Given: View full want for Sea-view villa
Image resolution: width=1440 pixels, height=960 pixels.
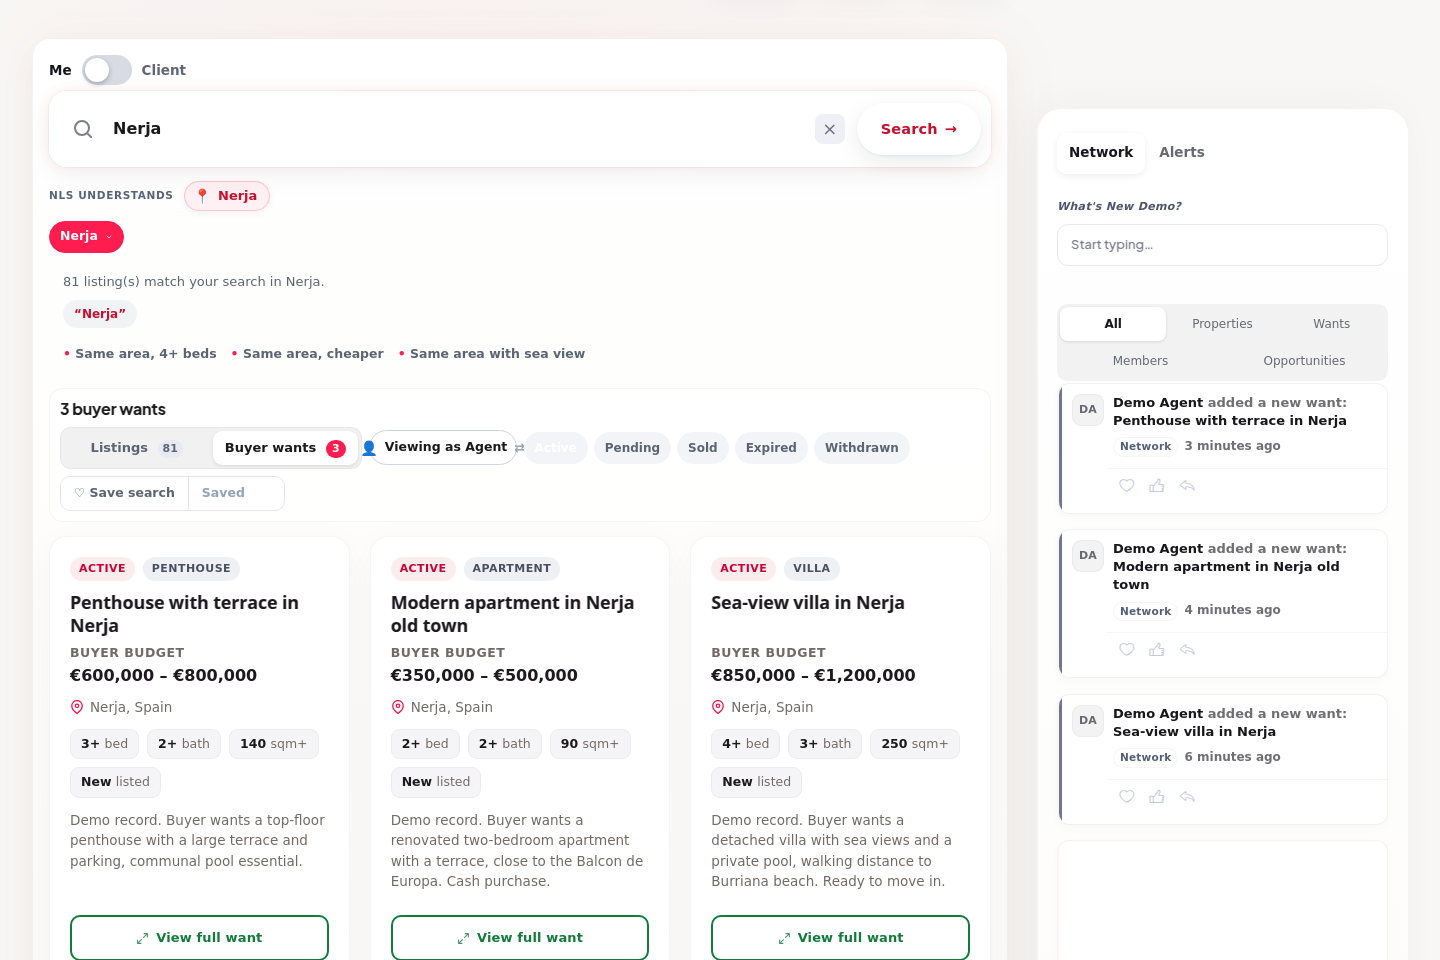Looking at the screenshot, I should point(840,938).
